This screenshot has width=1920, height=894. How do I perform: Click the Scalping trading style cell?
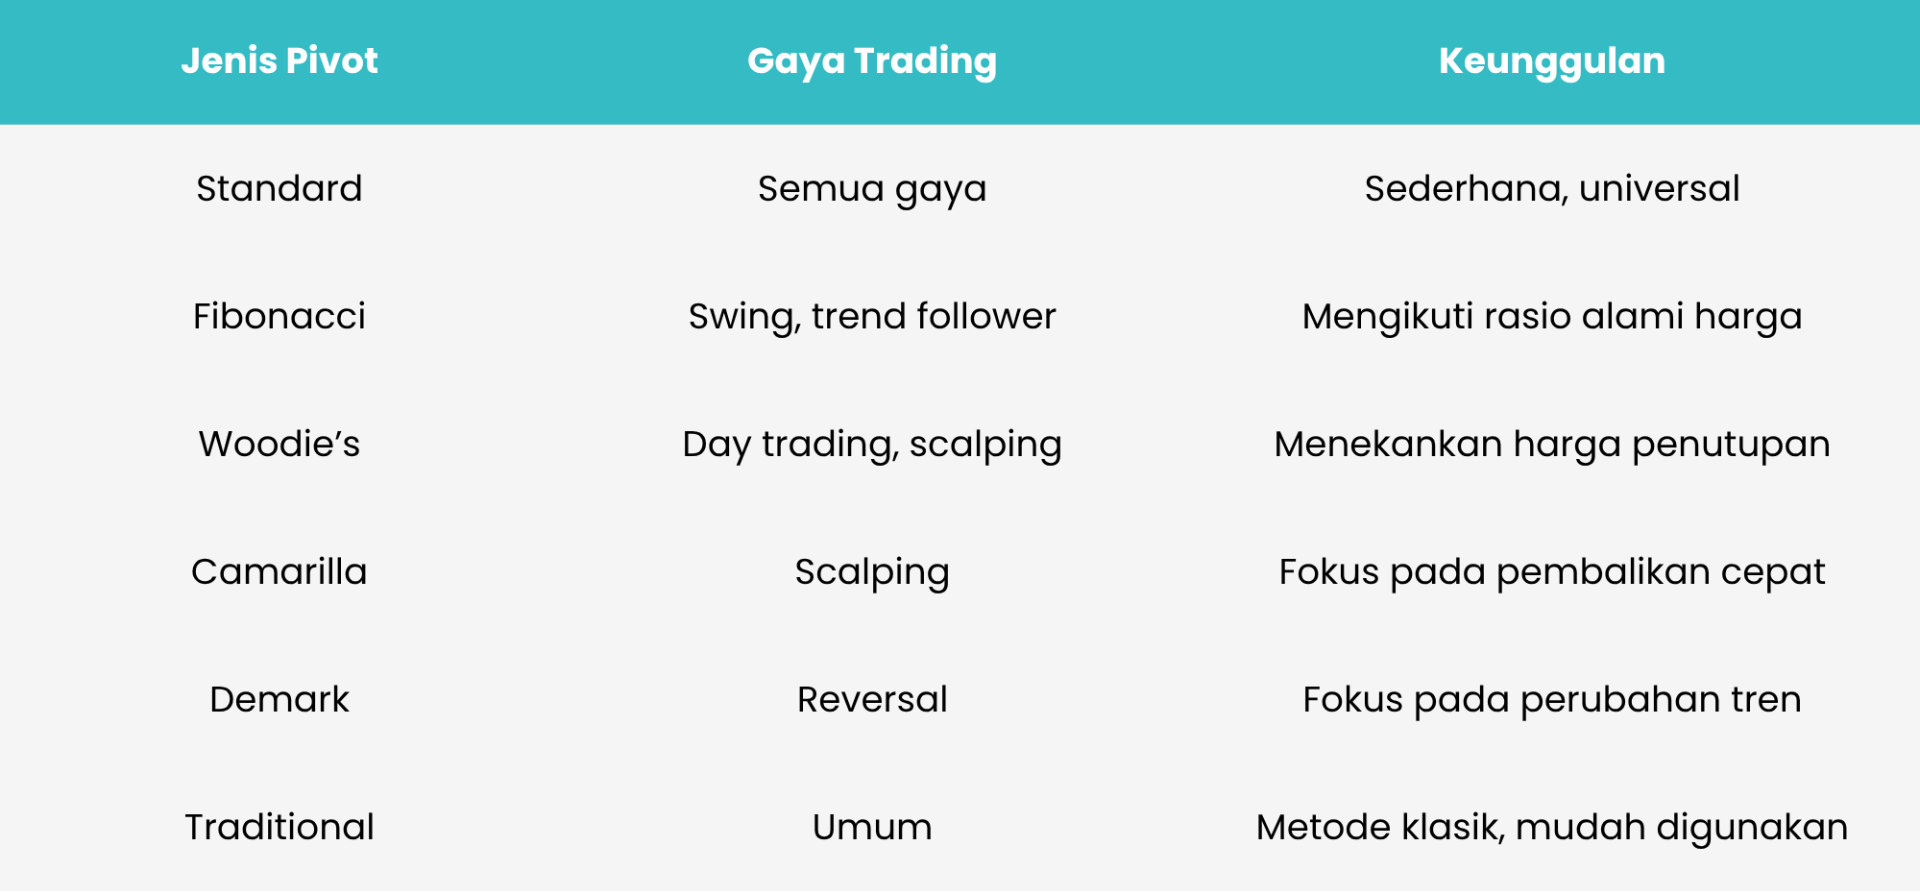point(872,574)
